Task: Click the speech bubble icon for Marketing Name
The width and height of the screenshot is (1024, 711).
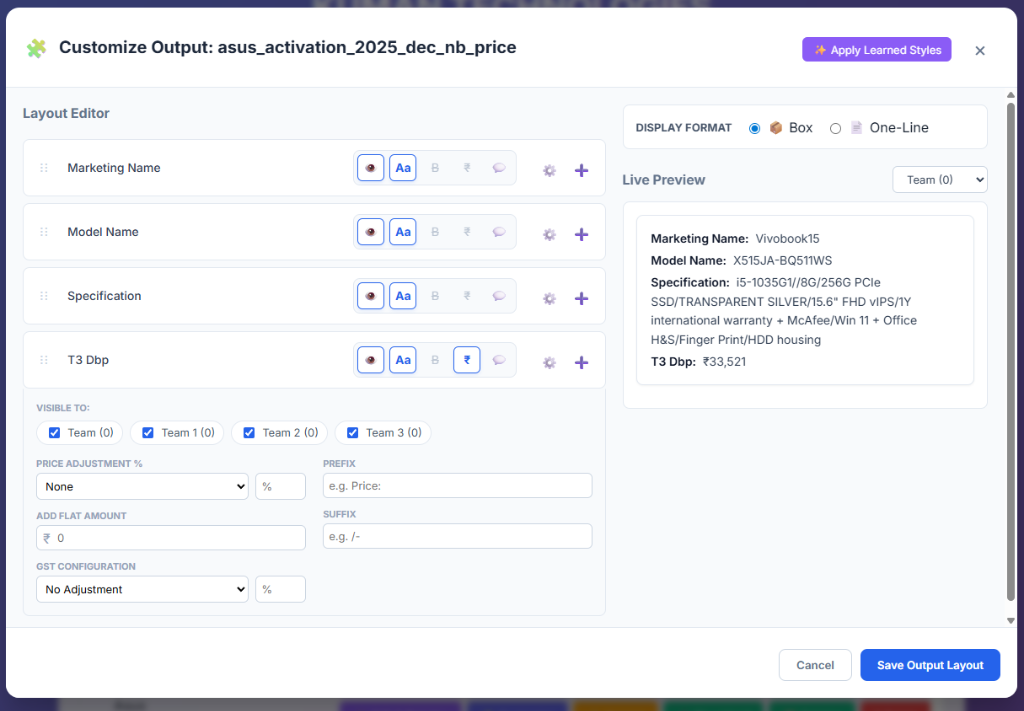Action: click(x=499, y=167)
